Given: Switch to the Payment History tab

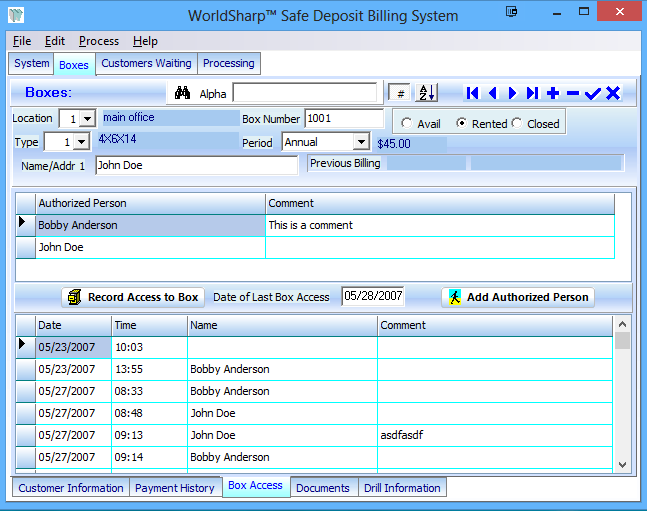Looking at the screenshot, I should point(175,488).
